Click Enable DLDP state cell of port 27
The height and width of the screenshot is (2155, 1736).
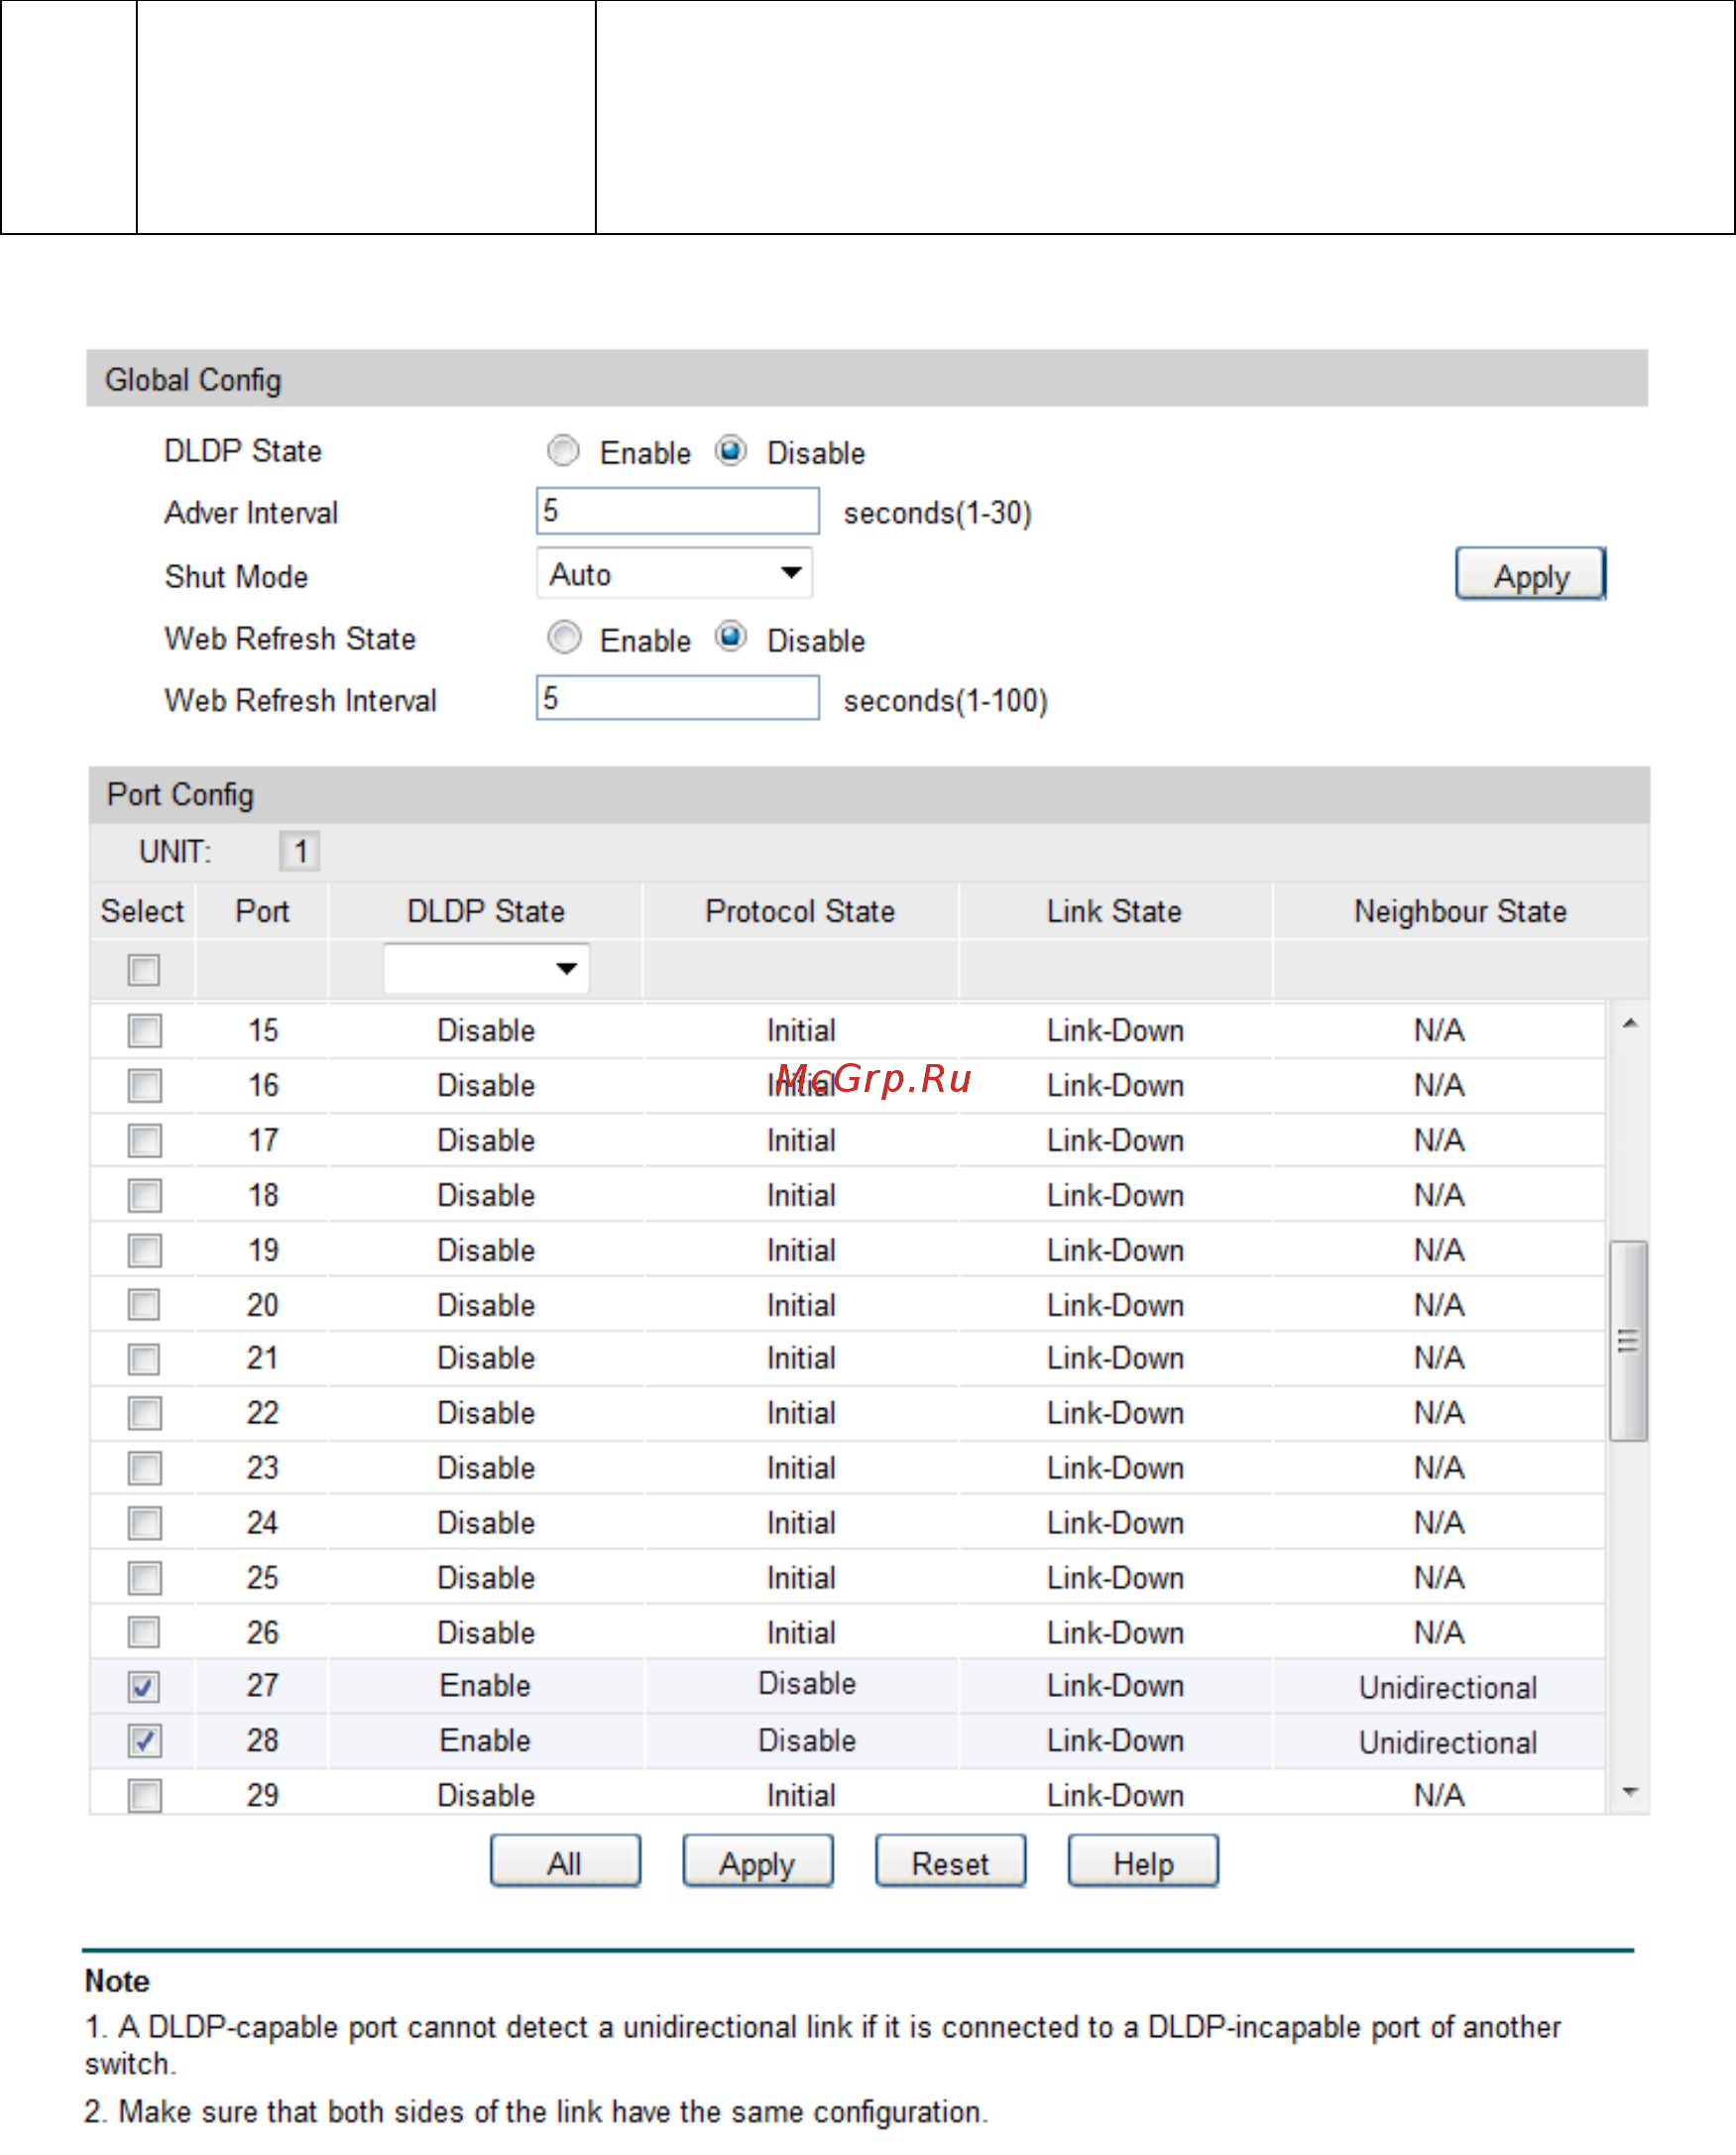pos(485,1686)
